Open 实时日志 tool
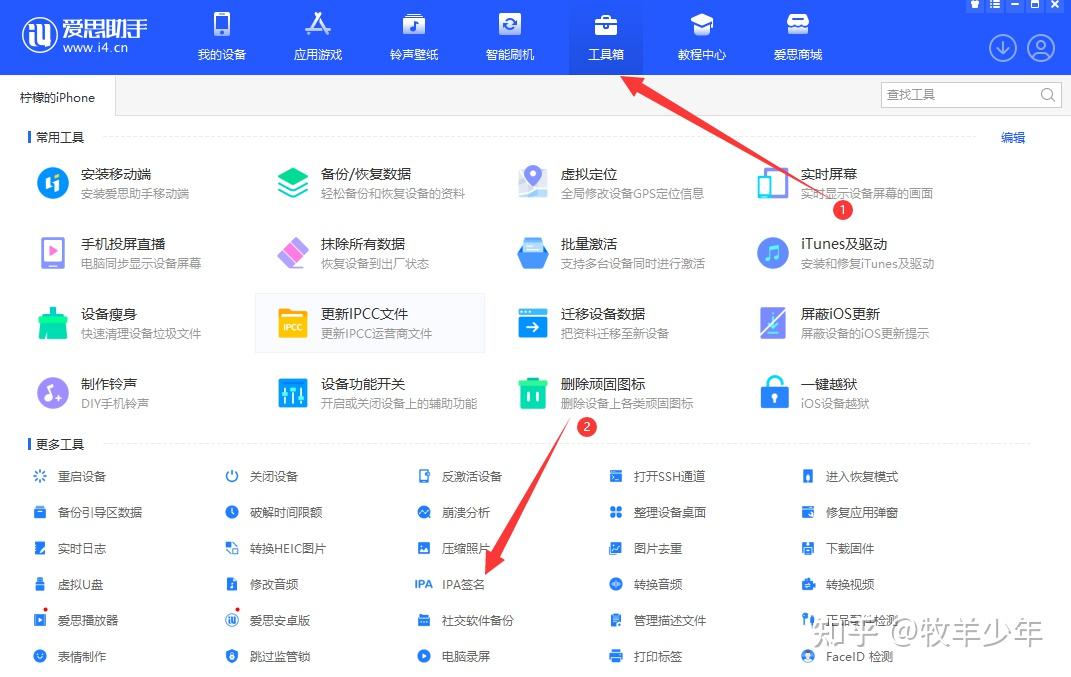Viewport: 1071px width, 677px height. pos(70,549)
